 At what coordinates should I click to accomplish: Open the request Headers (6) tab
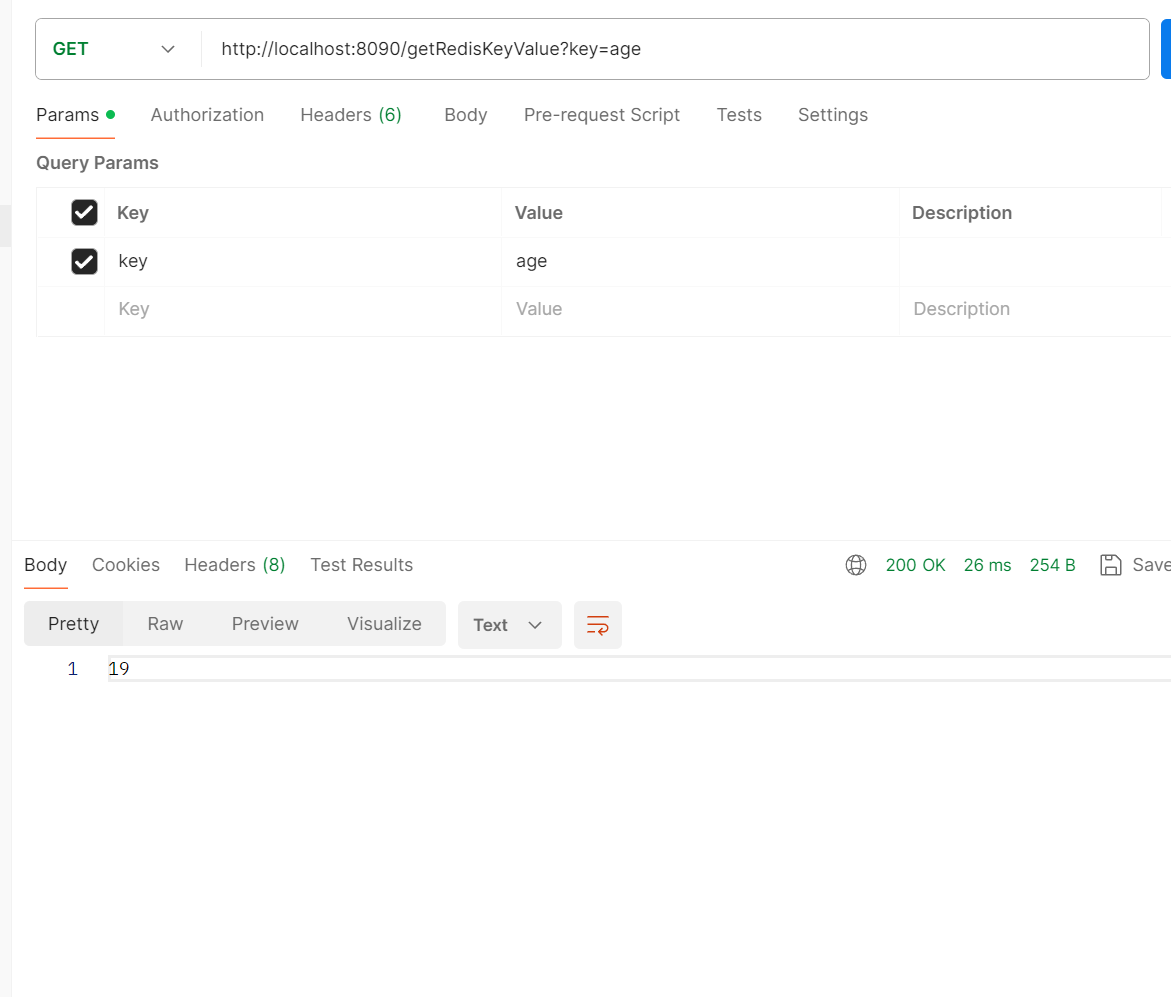(x=351, y=115)
